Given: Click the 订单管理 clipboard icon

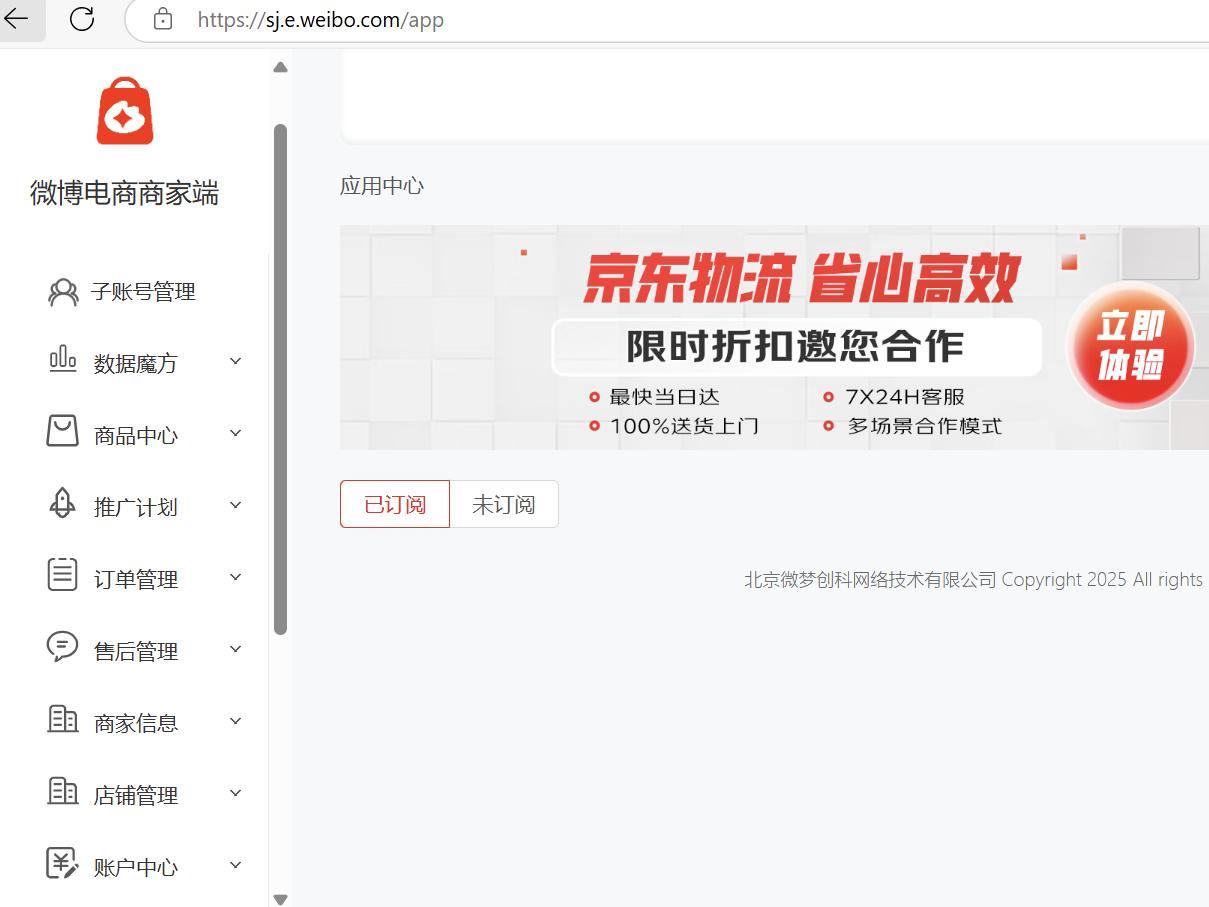Looking at the screenshot, I should [62, 575].
